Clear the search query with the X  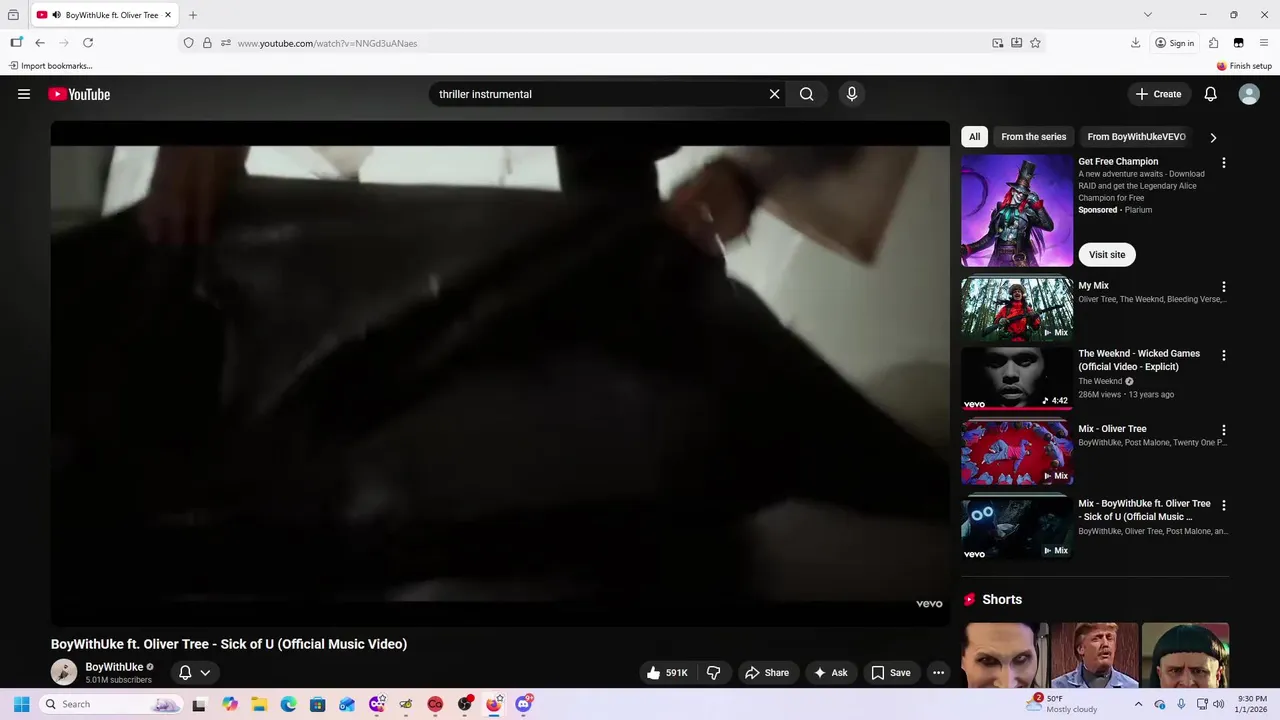[x=774, y=94]
